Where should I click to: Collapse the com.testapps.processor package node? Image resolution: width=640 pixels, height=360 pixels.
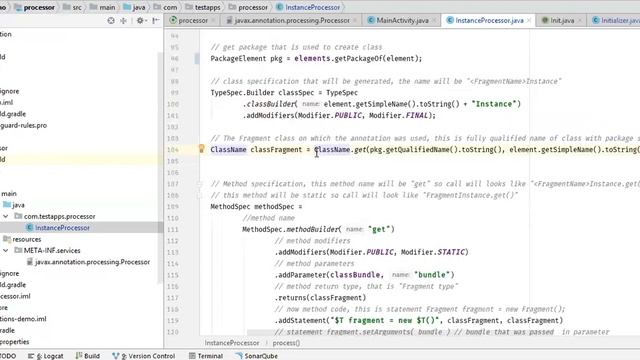(6, 216)
